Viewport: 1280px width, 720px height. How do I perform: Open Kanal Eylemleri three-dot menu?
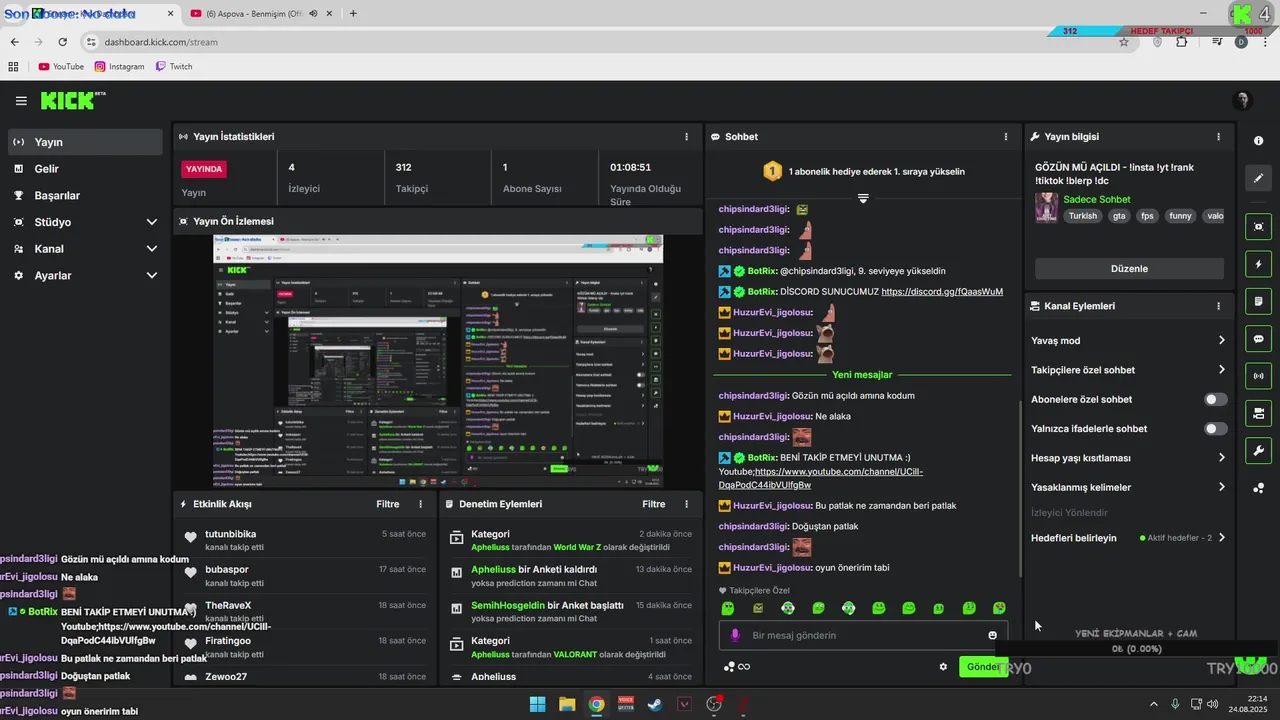1218,306
